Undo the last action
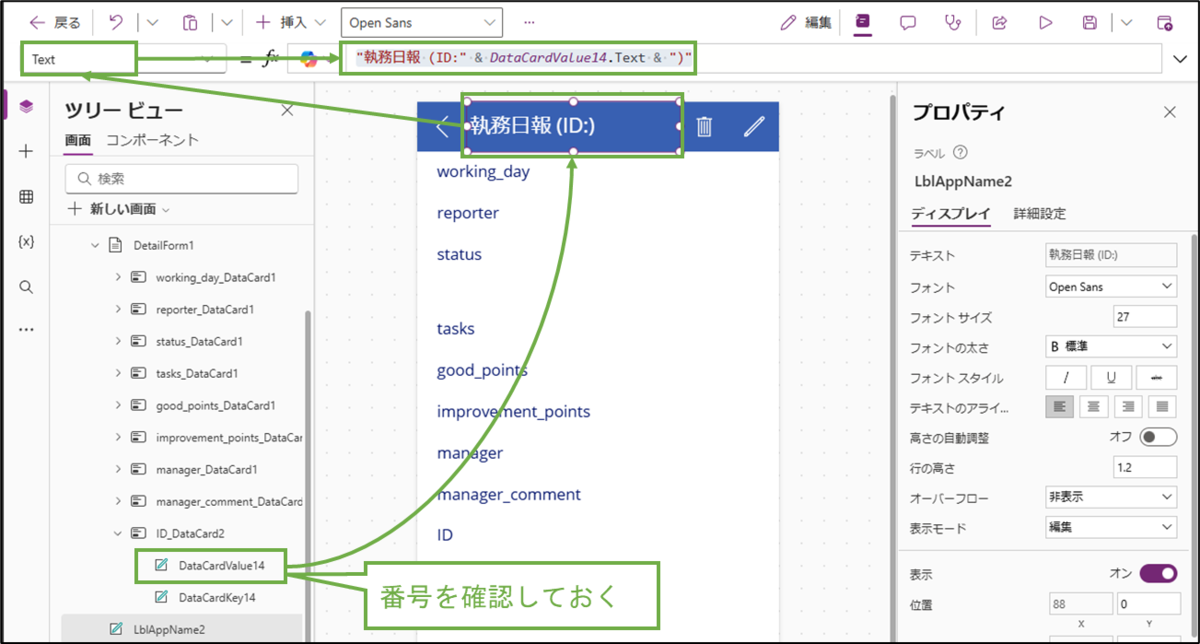1200x644 pixels. click(114, 22)
